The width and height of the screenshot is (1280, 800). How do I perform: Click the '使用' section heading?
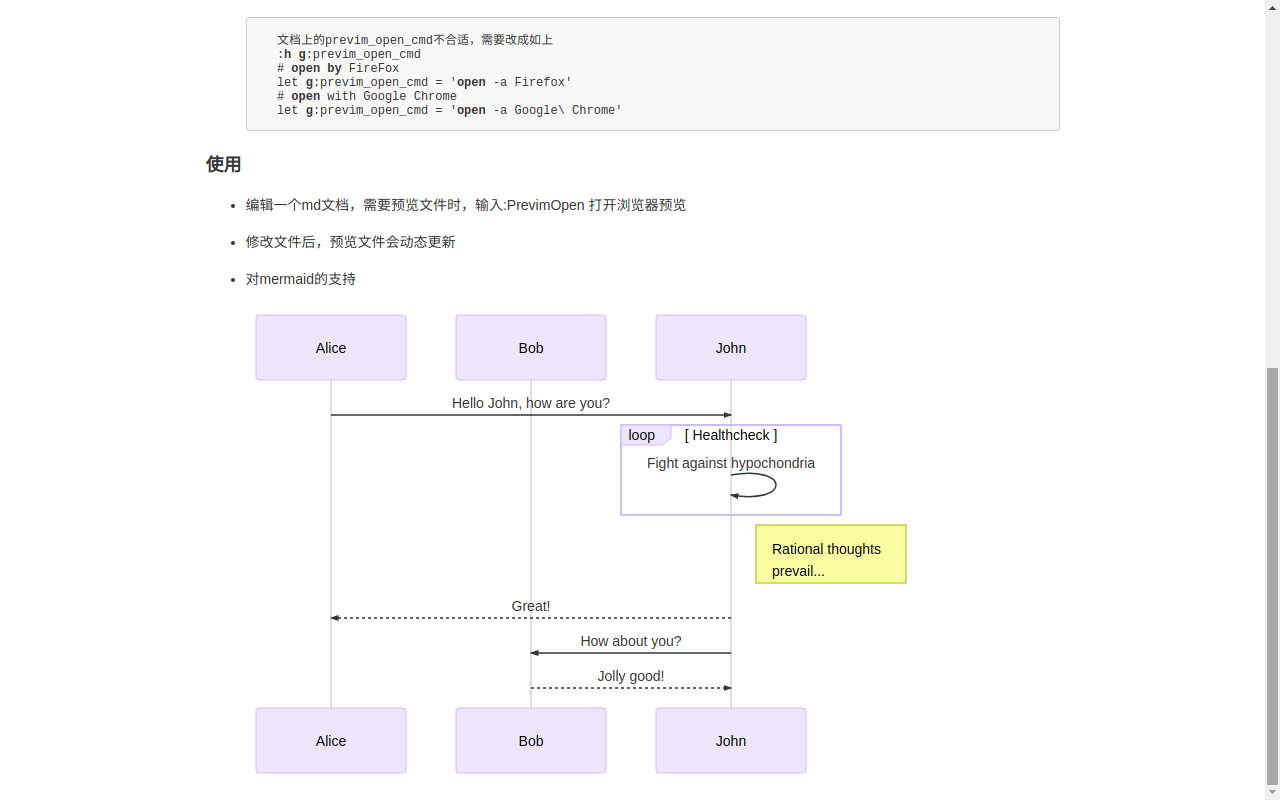click(x=224, y=164)
